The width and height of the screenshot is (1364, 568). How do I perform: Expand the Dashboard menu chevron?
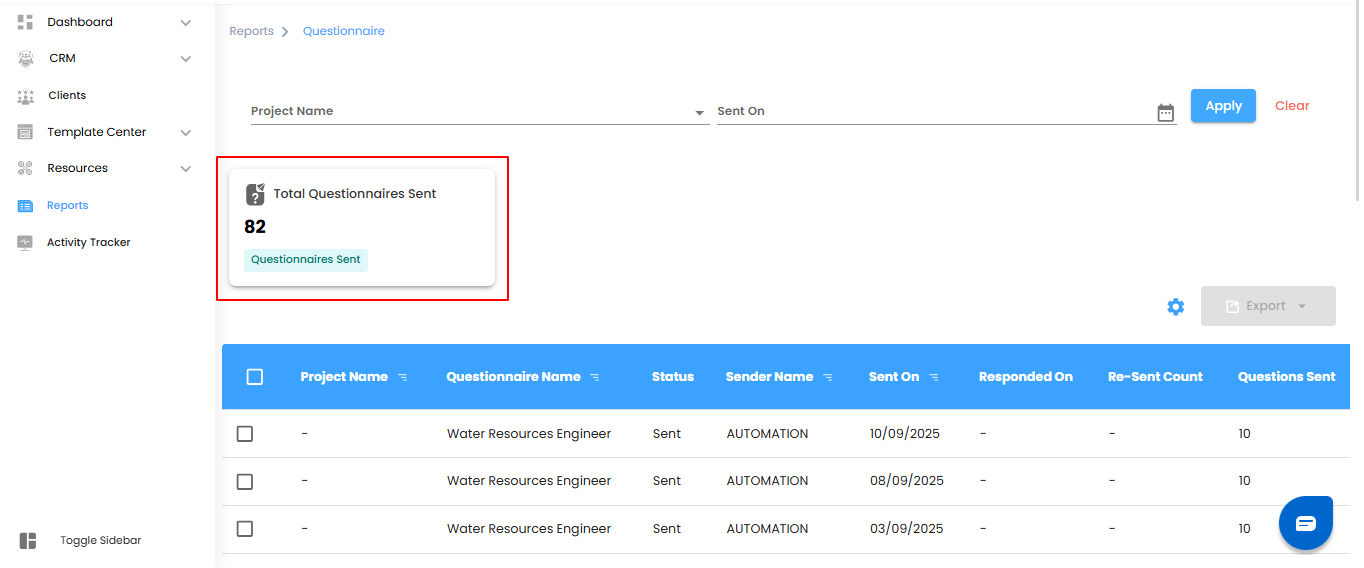click(185, 22)
